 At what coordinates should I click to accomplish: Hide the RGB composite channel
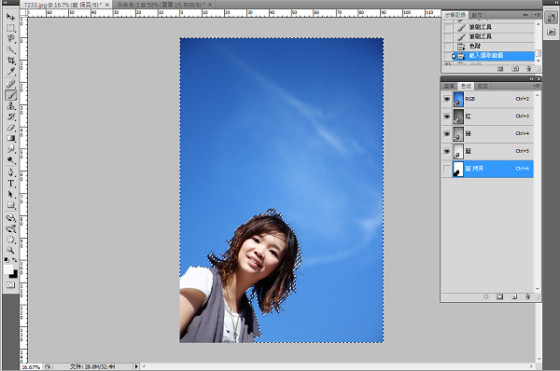tap(447, 99)
